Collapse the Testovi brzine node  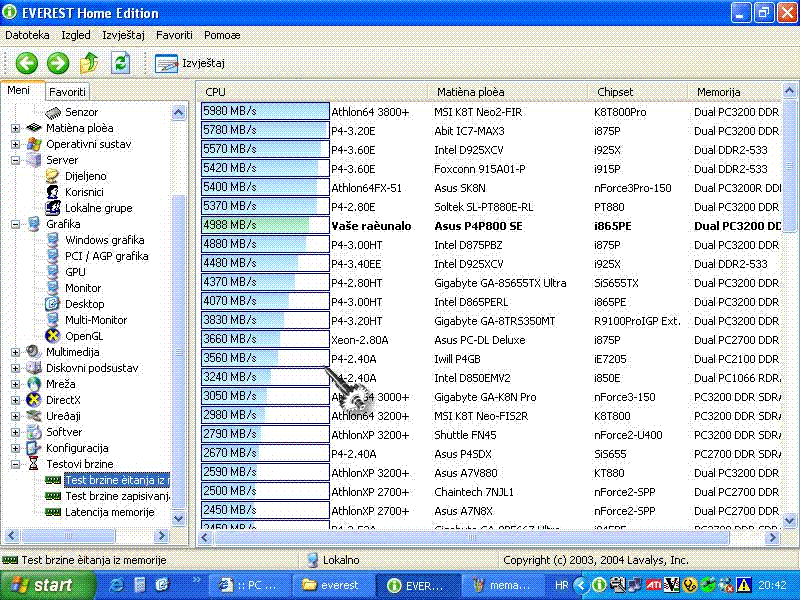(16, 464)
